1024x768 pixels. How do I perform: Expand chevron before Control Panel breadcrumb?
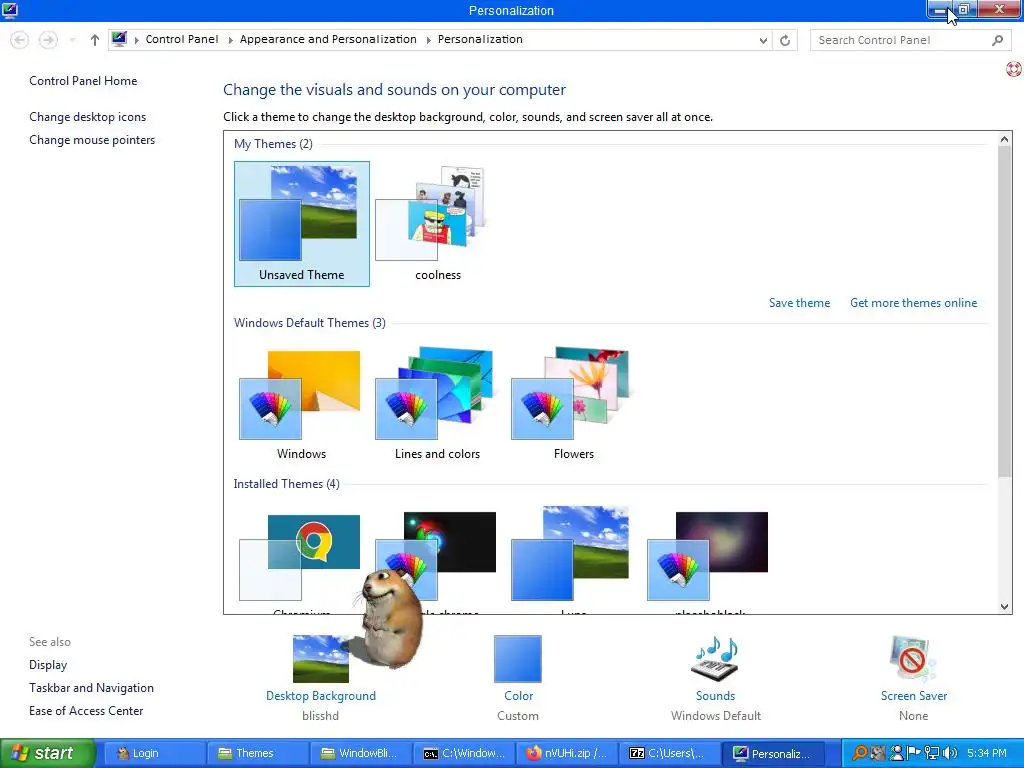point(136,40)
